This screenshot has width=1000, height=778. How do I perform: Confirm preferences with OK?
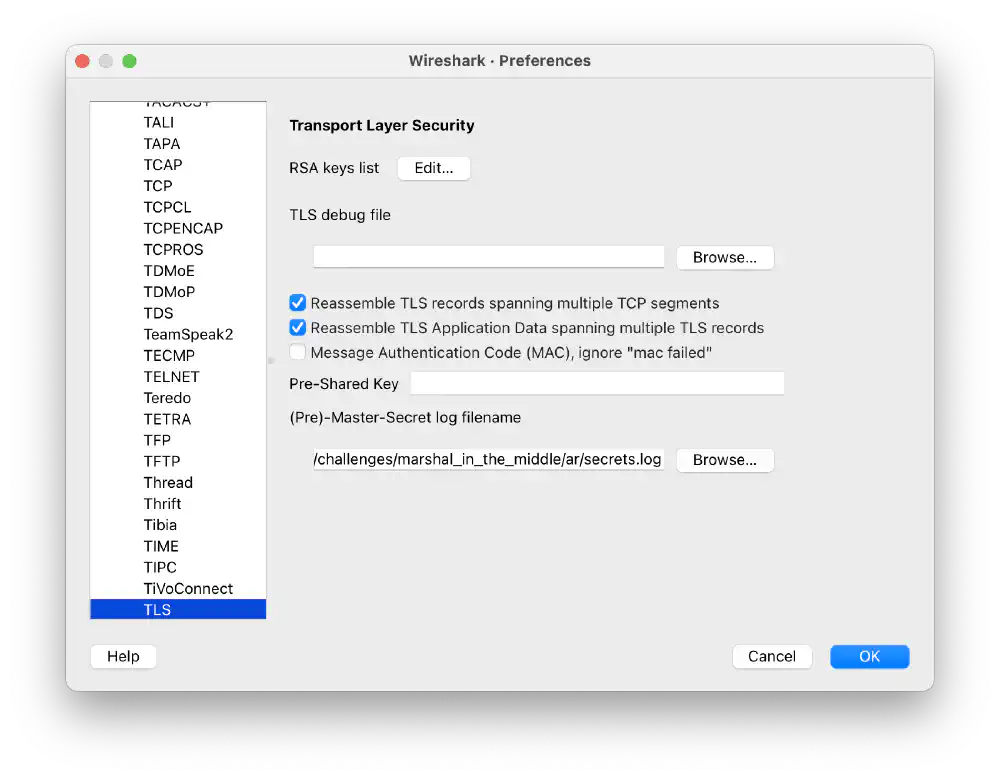point(869,656)
